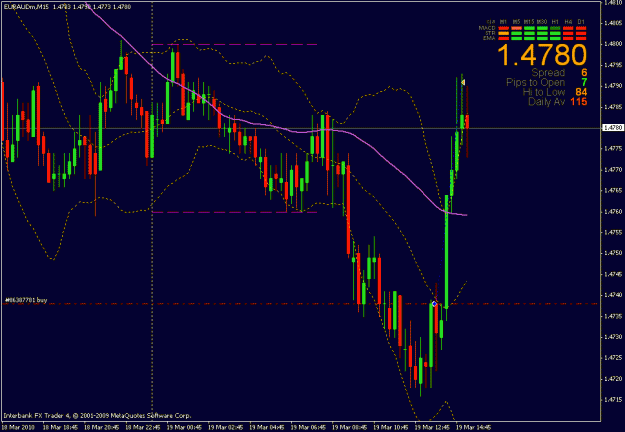
Task: Click the D1 column header in signal panel
Action: click(581, 22)
